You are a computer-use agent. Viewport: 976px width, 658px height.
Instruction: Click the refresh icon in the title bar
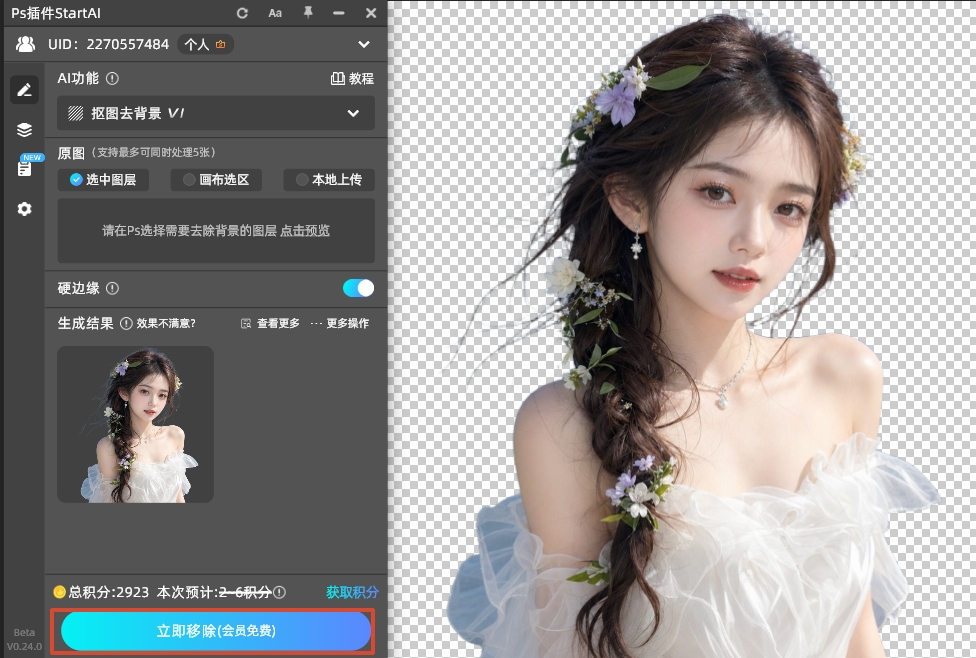click(242, 13)
